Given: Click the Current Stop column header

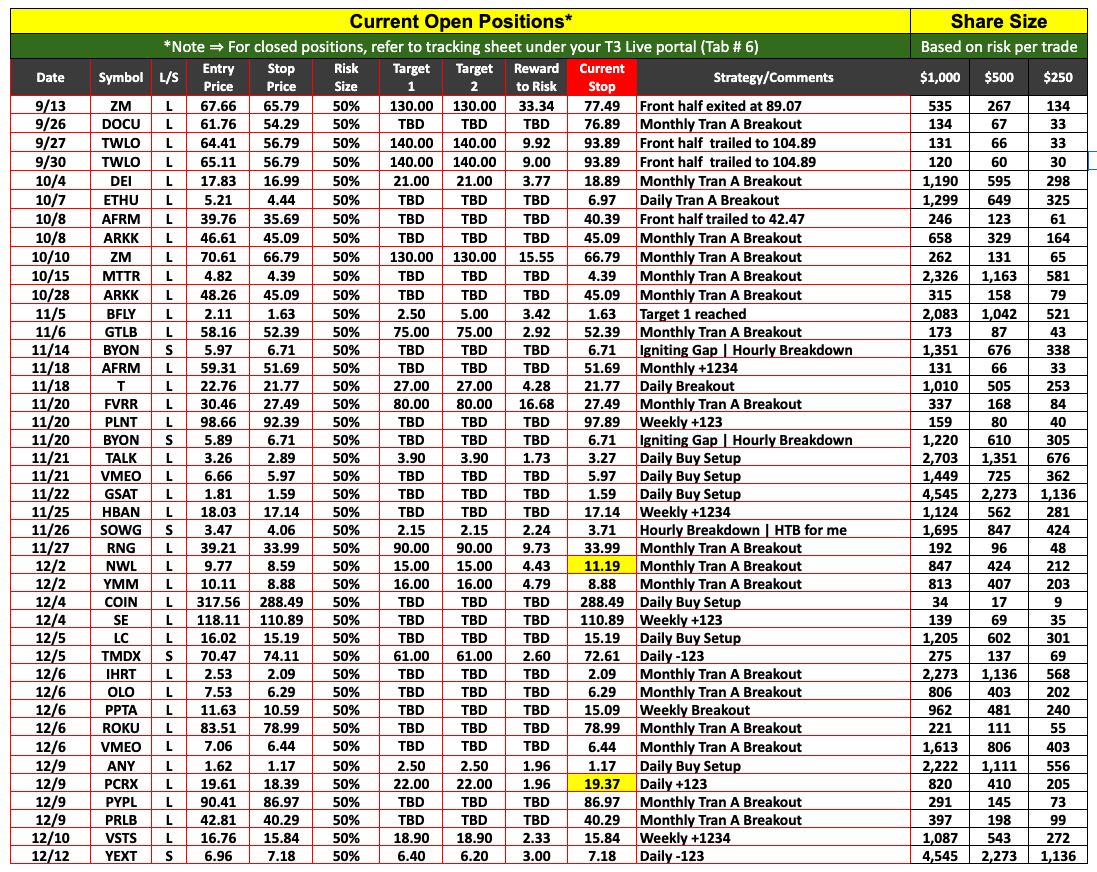Looking at the screenshot, I should pyautogui.click(x=601, y=77).
